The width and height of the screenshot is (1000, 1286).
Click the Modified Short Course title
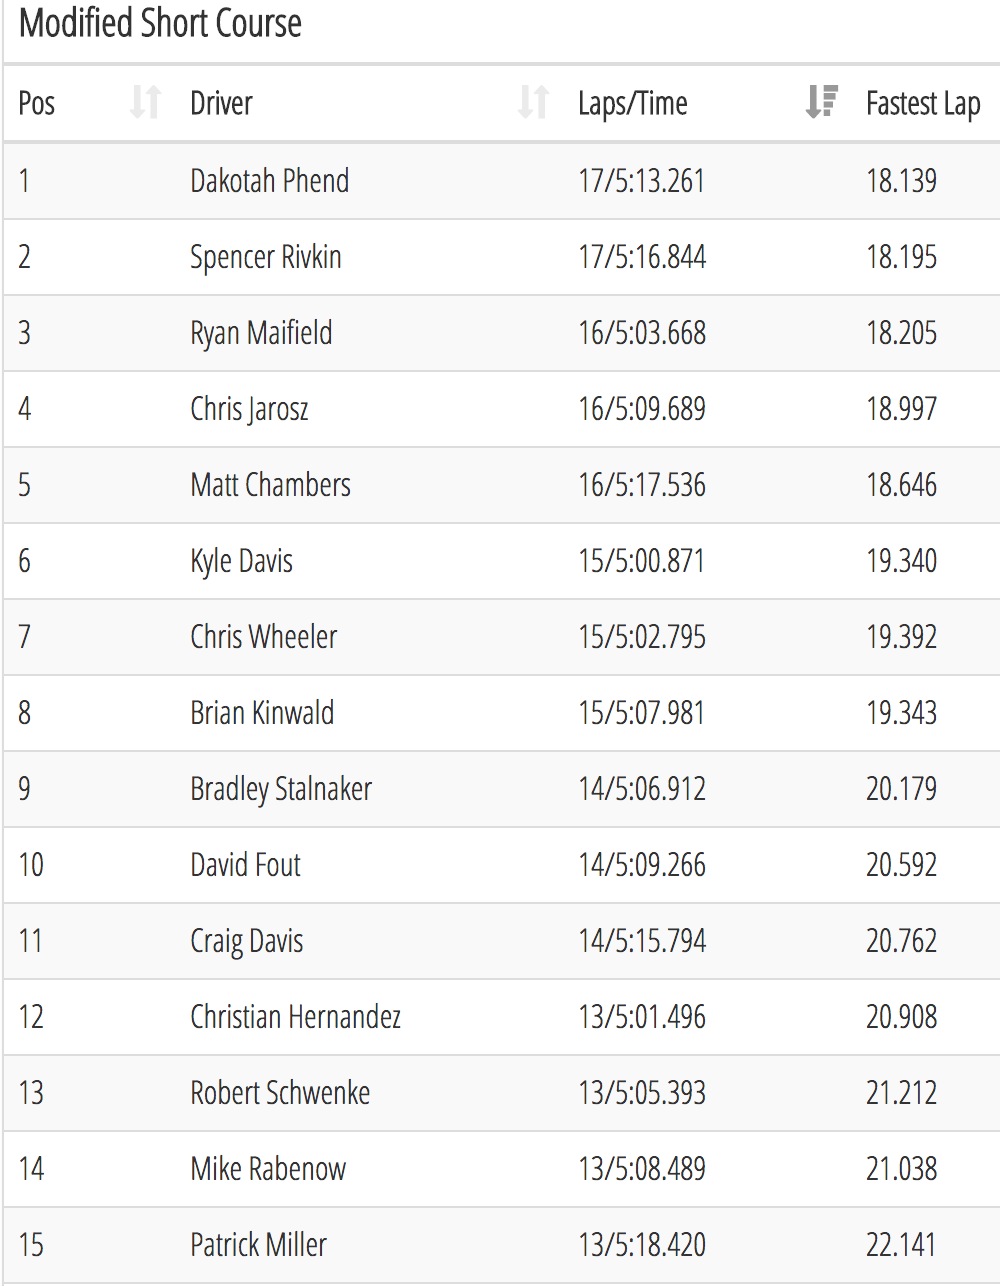point(160,23)
